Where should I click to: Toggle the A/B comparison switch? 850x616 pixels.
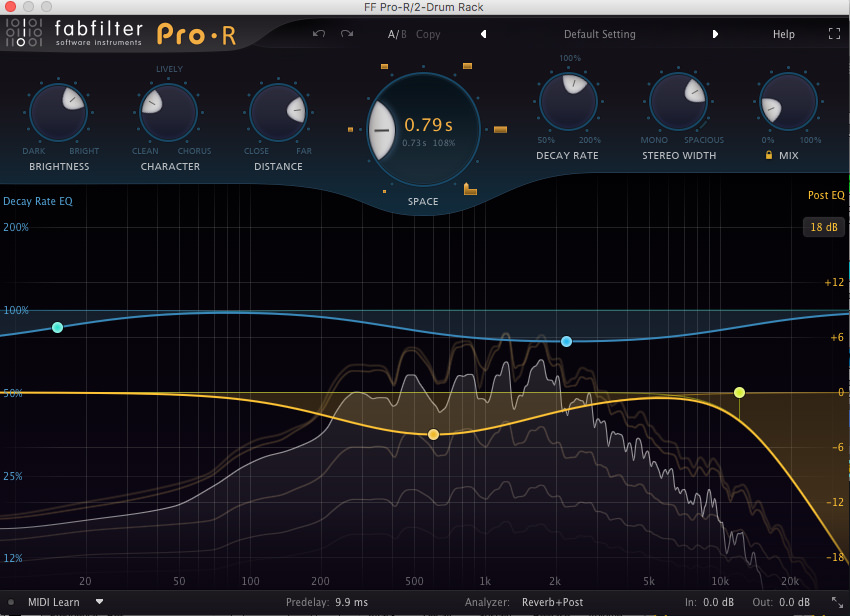point(397,34)
